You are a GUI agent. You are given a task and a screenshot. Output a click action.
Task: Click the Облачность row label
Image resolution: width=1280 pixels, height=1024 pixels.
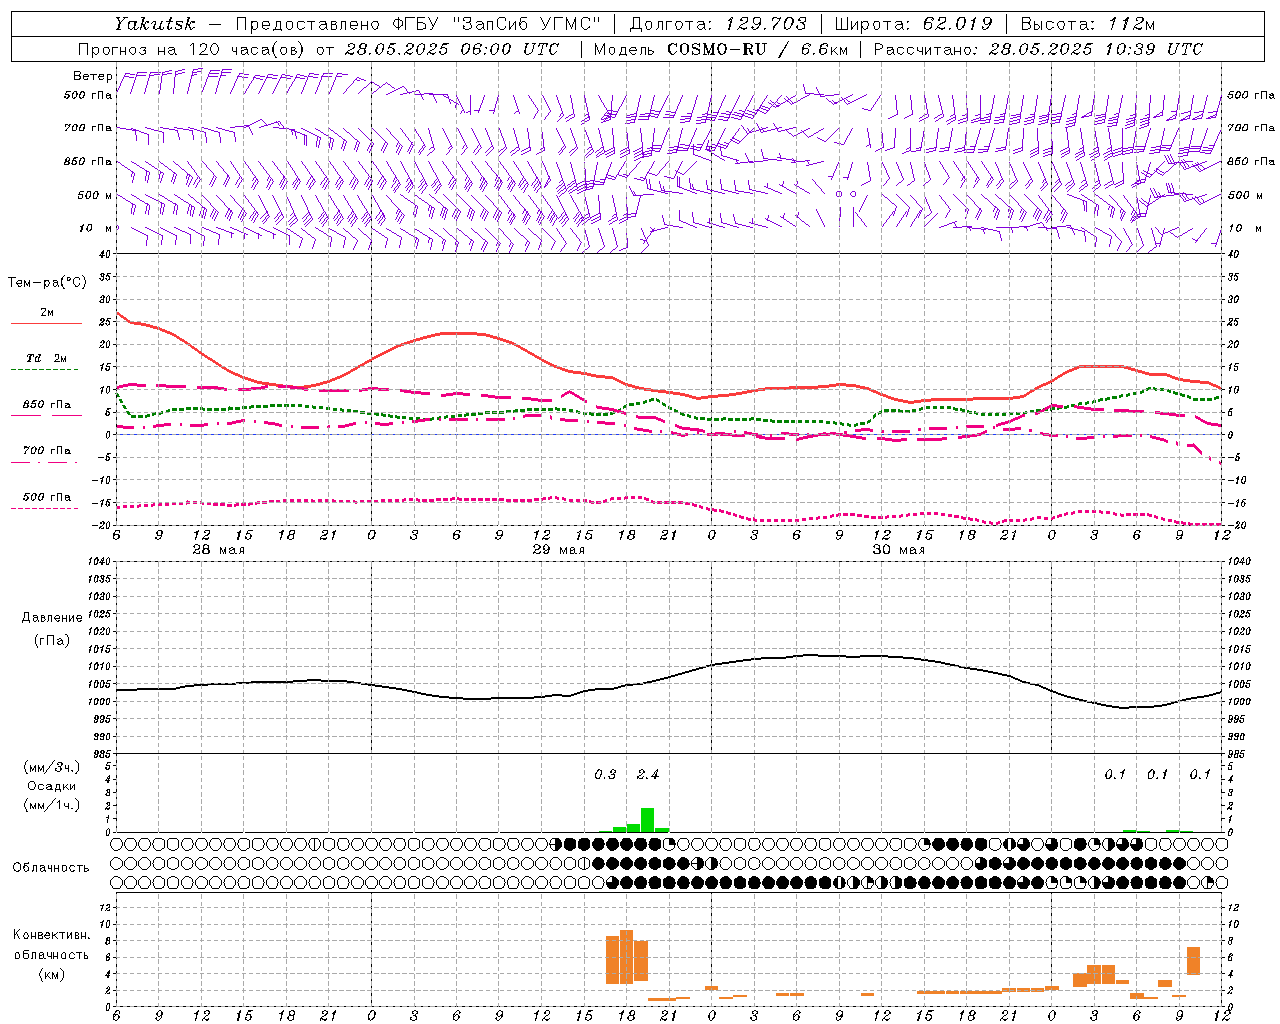click(50, 867)
